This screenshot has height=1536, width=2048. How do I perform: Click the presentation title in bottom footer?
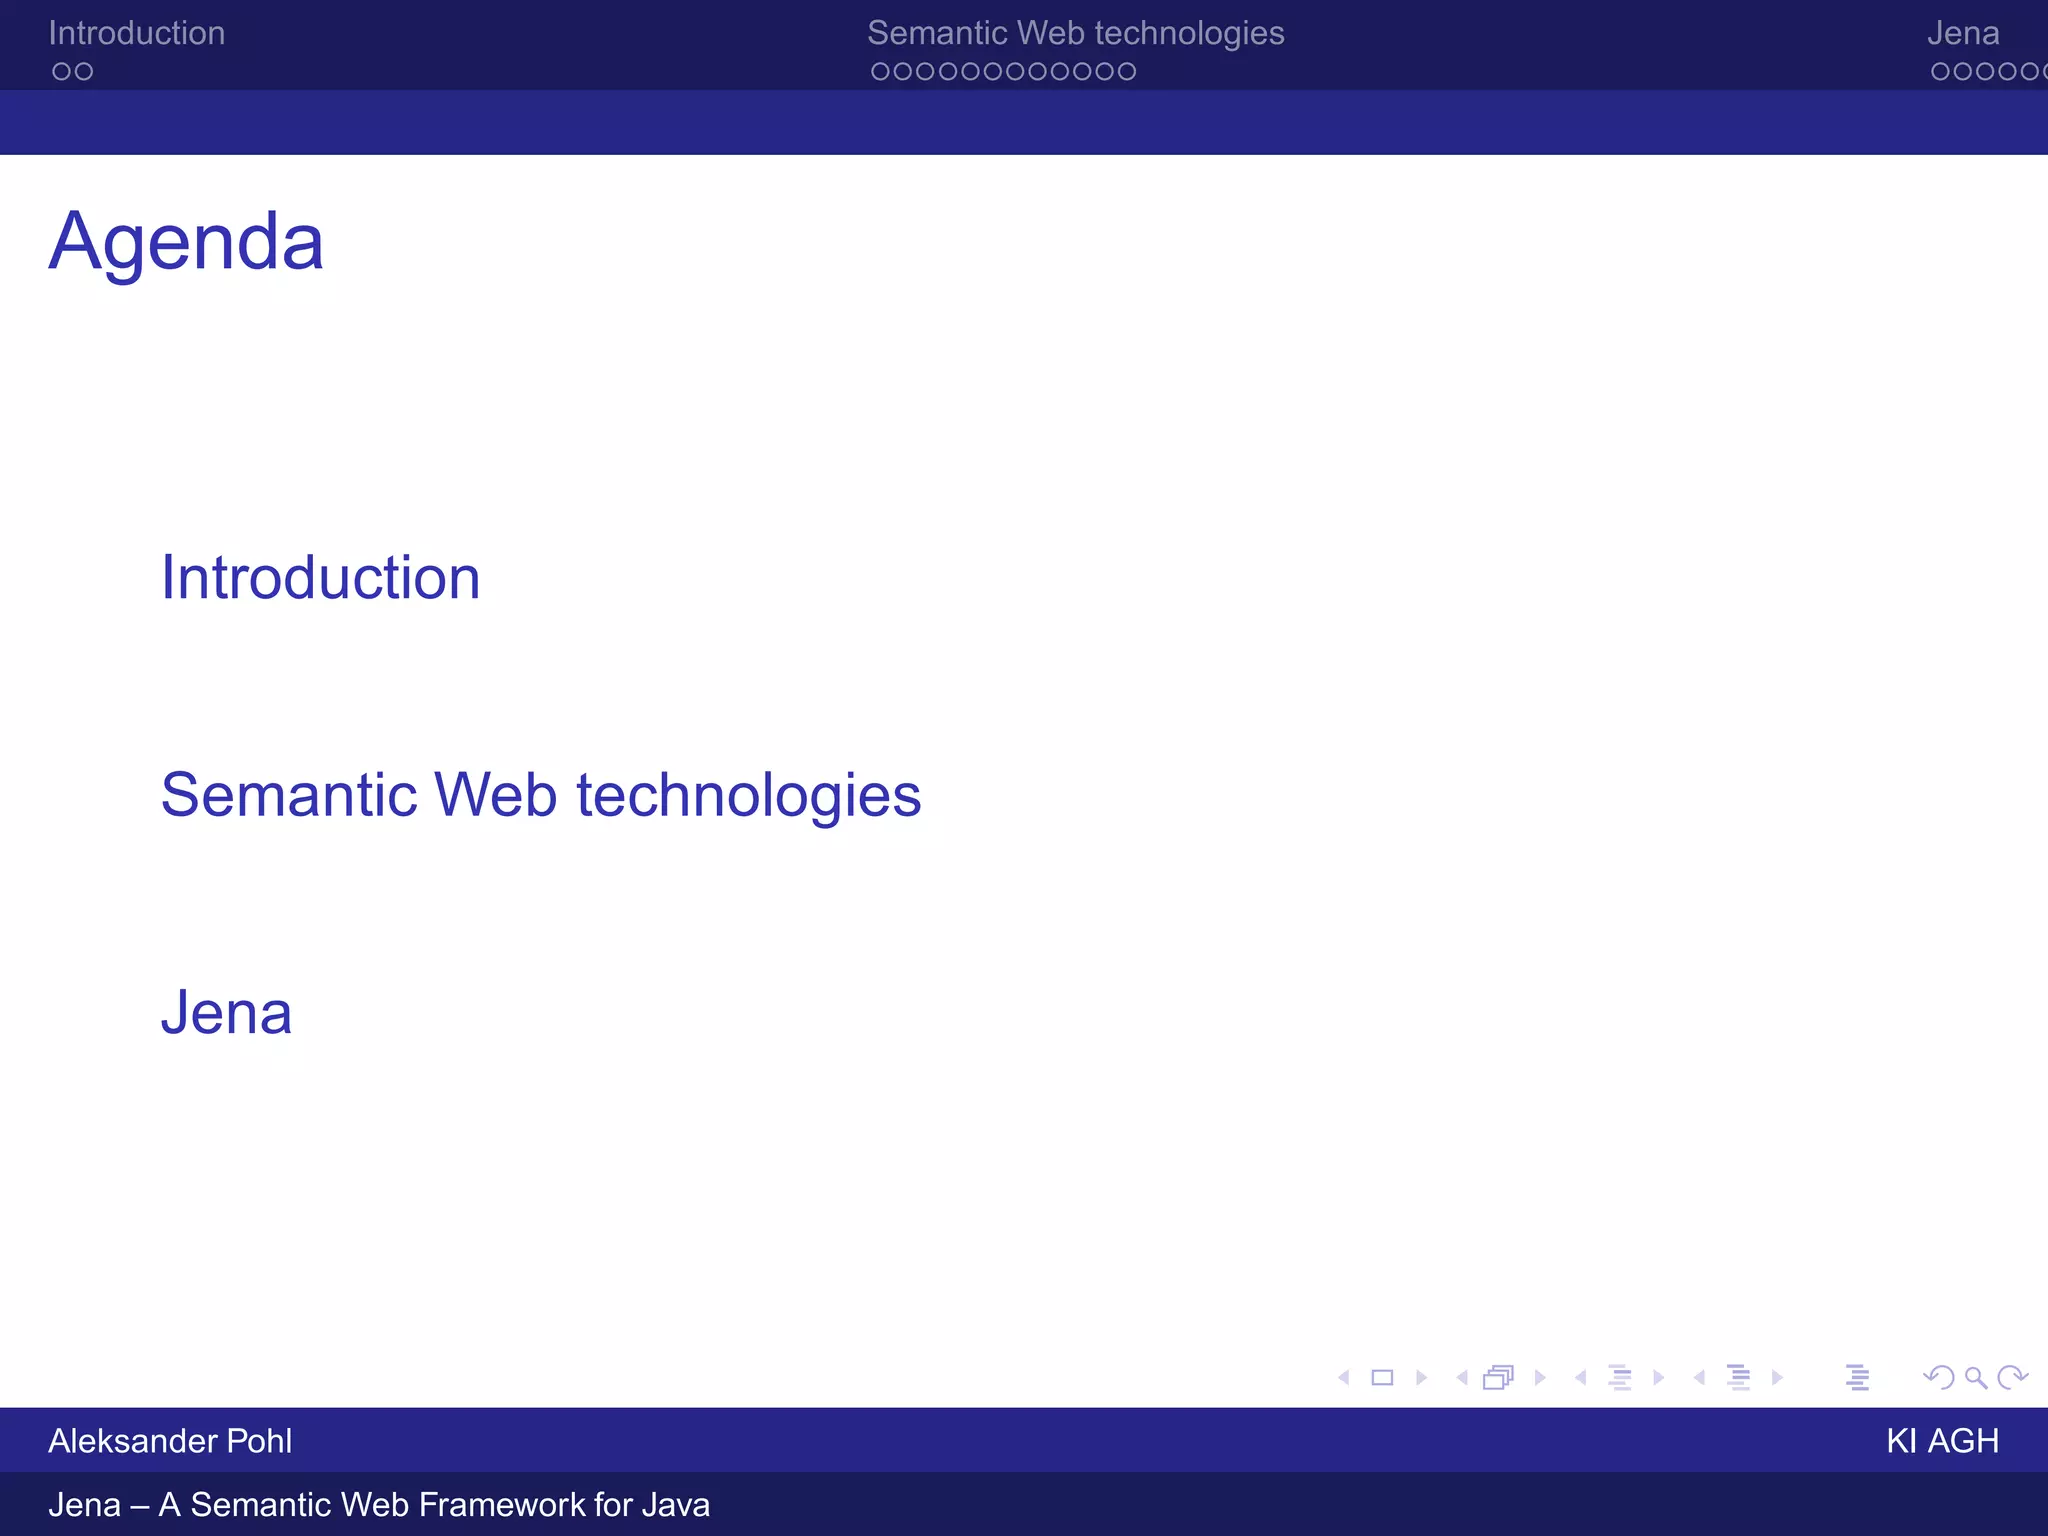pyautogui.click(x=379, y=1505)
